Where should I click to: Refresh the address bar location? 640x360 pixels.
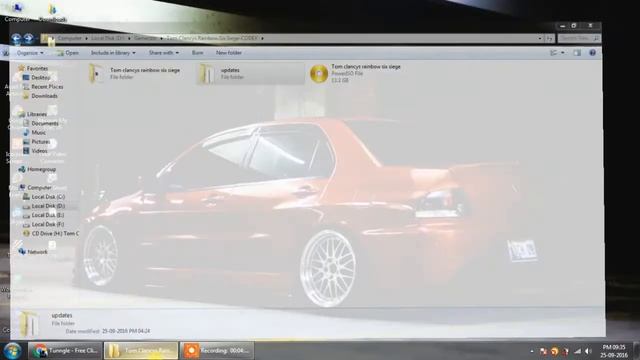click(x=550, y=38)
